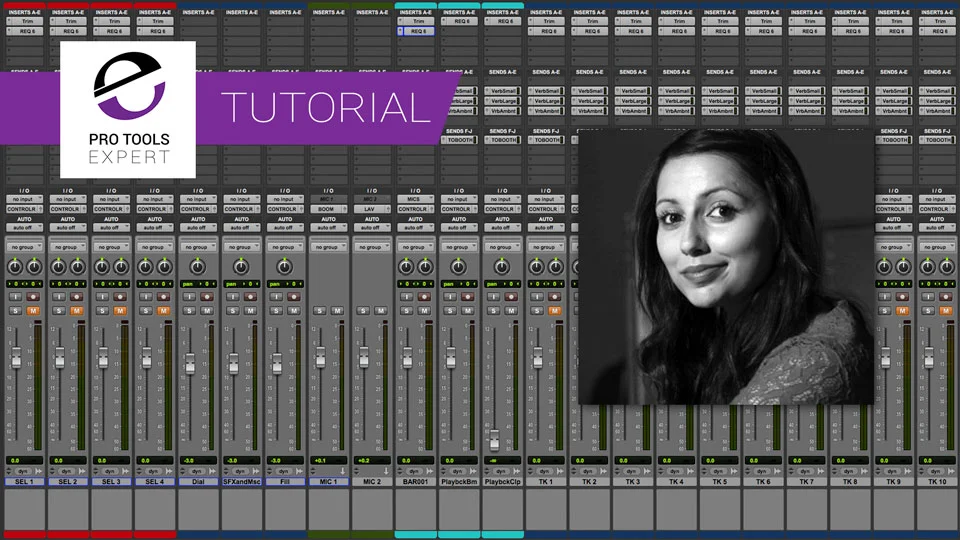The width and height of the screenshot is (960, 540).
Task: Open the no group selector on SEL 3
Action: pyautogui.click(x=111, y=247)
